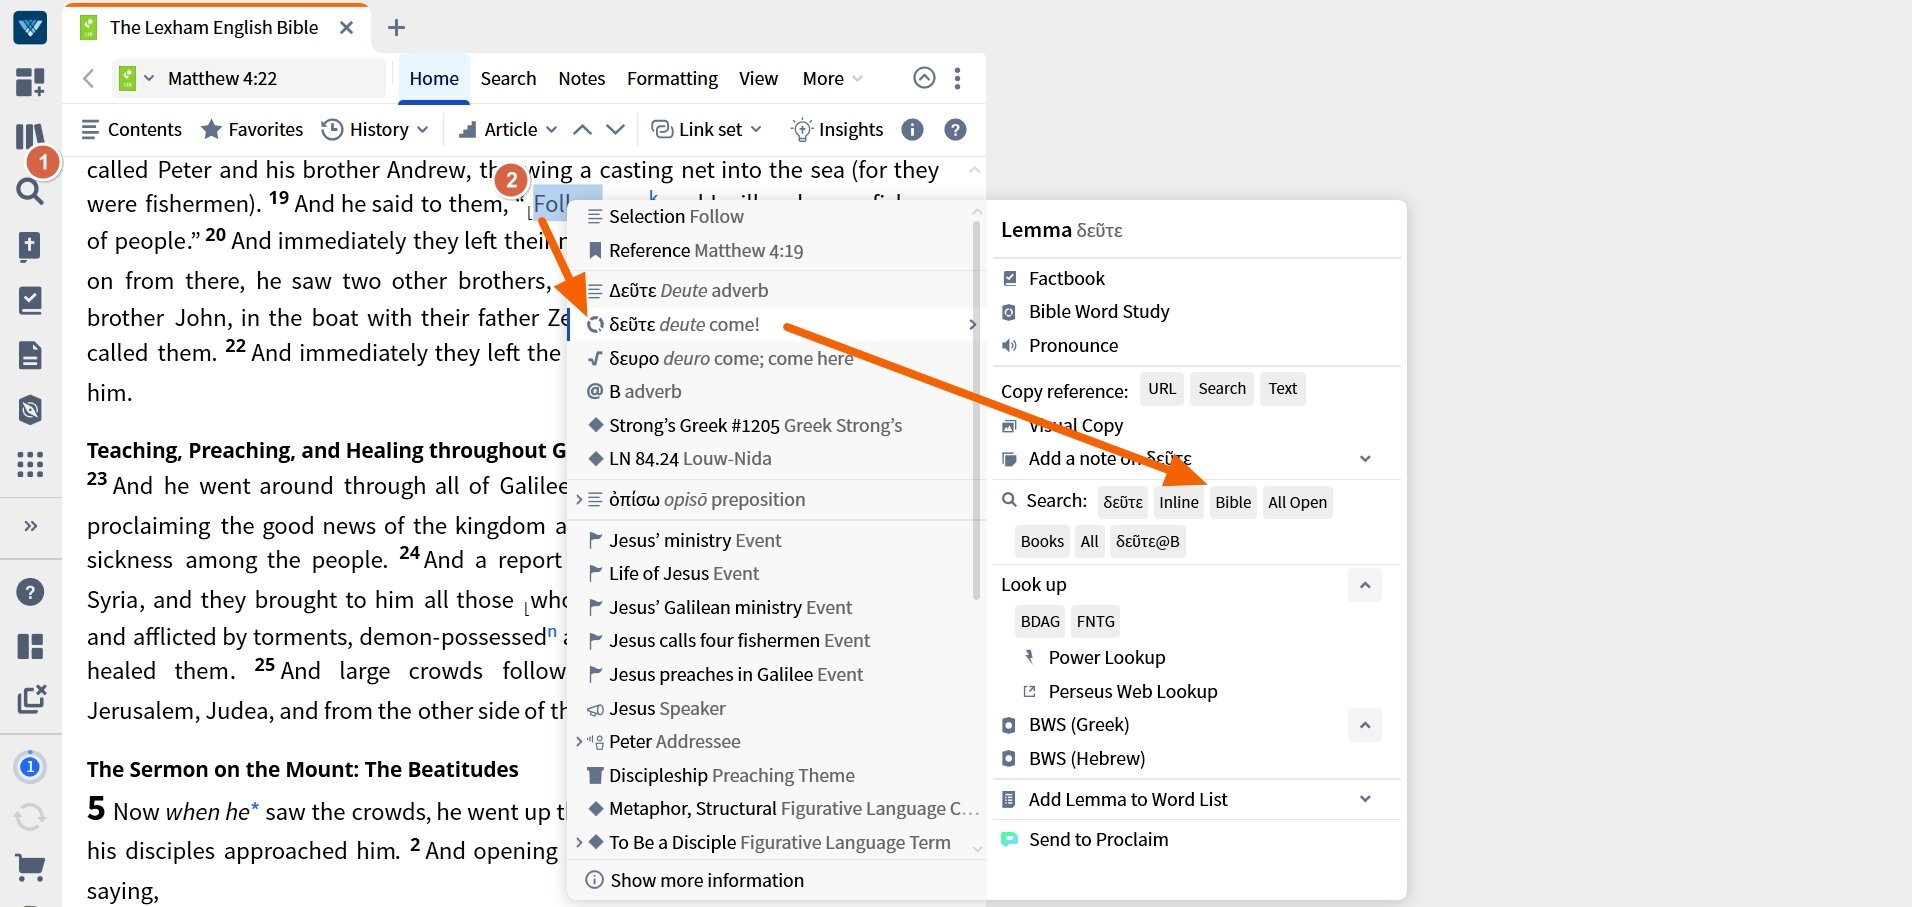Switch to the View tab
The width and height of the screenshot is (1912, 907).
(x=758, y=78)
